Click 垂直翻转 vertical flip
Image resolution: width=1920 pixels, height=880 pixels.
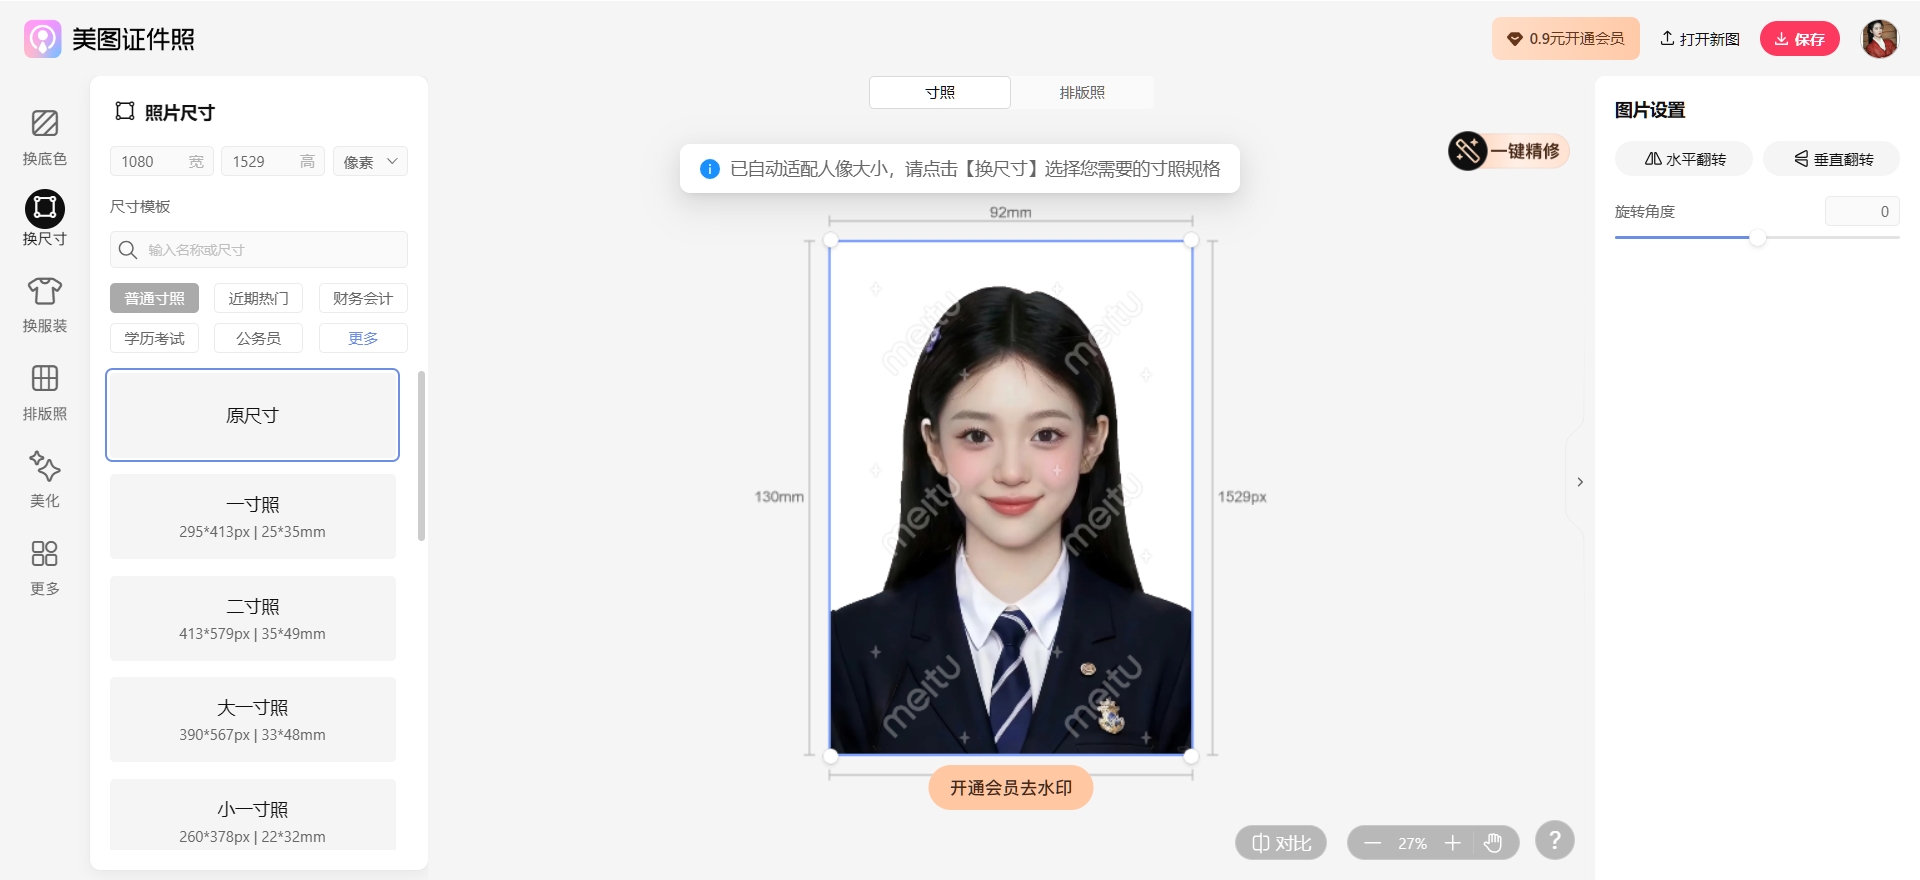point(1831,159)
